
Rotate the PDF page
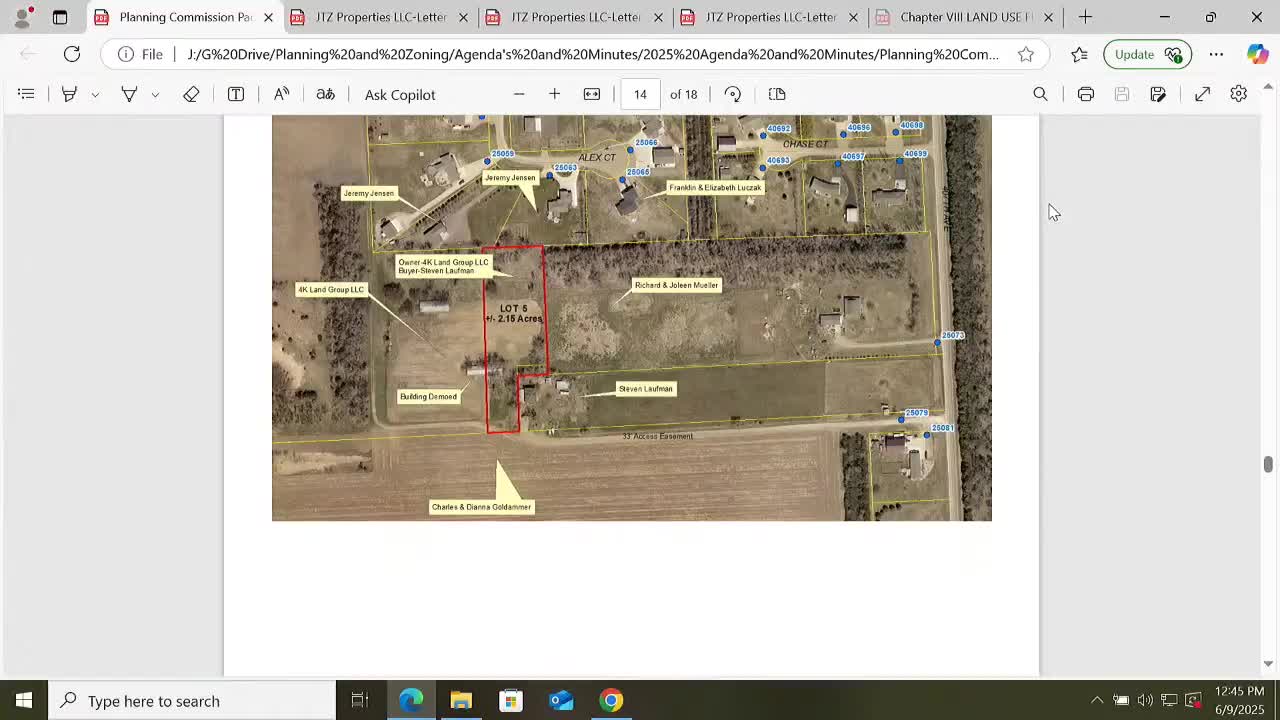tap(733, 94)
